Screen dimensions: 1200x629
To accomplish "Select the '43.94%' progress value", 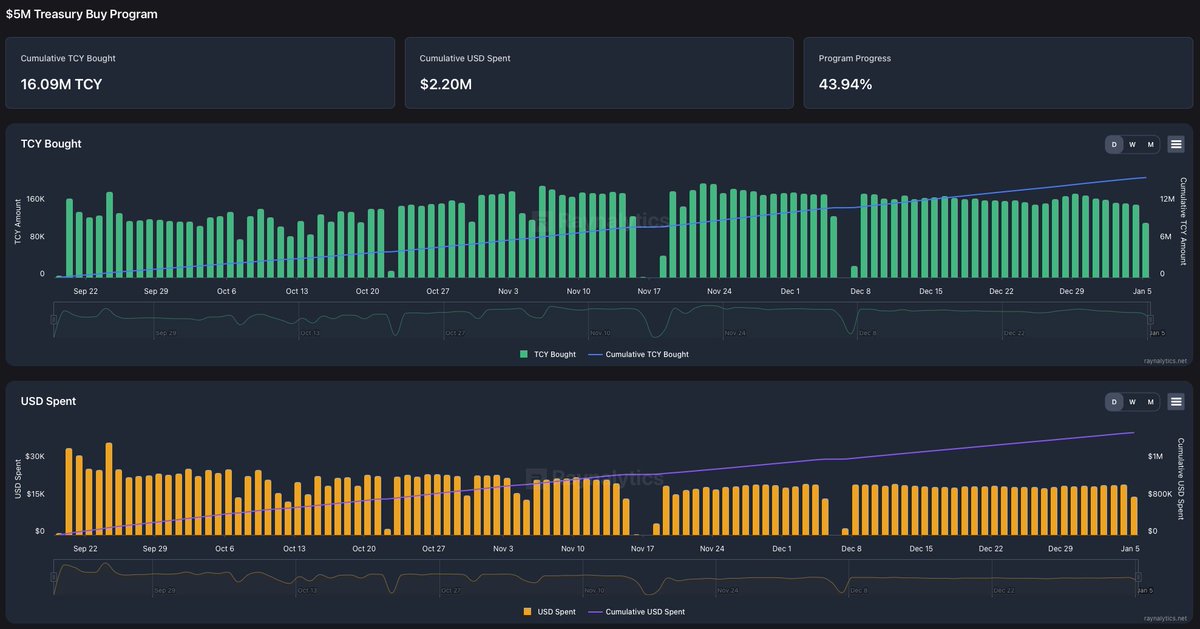I will pyautogui.click(x=845, y=84).
